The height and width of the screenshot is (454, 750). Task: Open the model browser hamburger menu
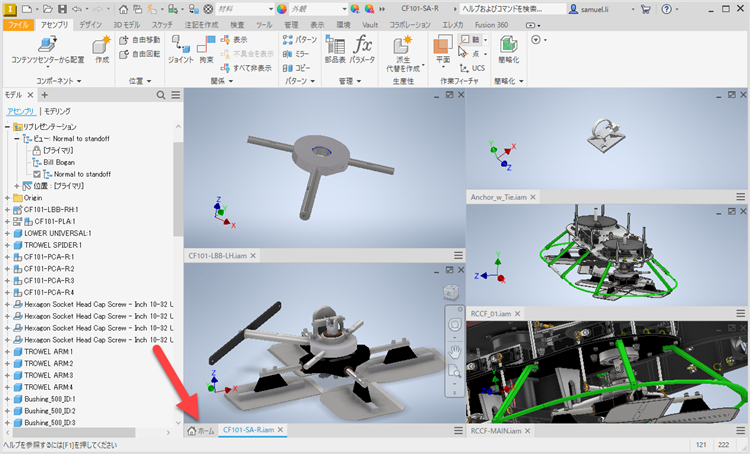(x=176, y=95)
